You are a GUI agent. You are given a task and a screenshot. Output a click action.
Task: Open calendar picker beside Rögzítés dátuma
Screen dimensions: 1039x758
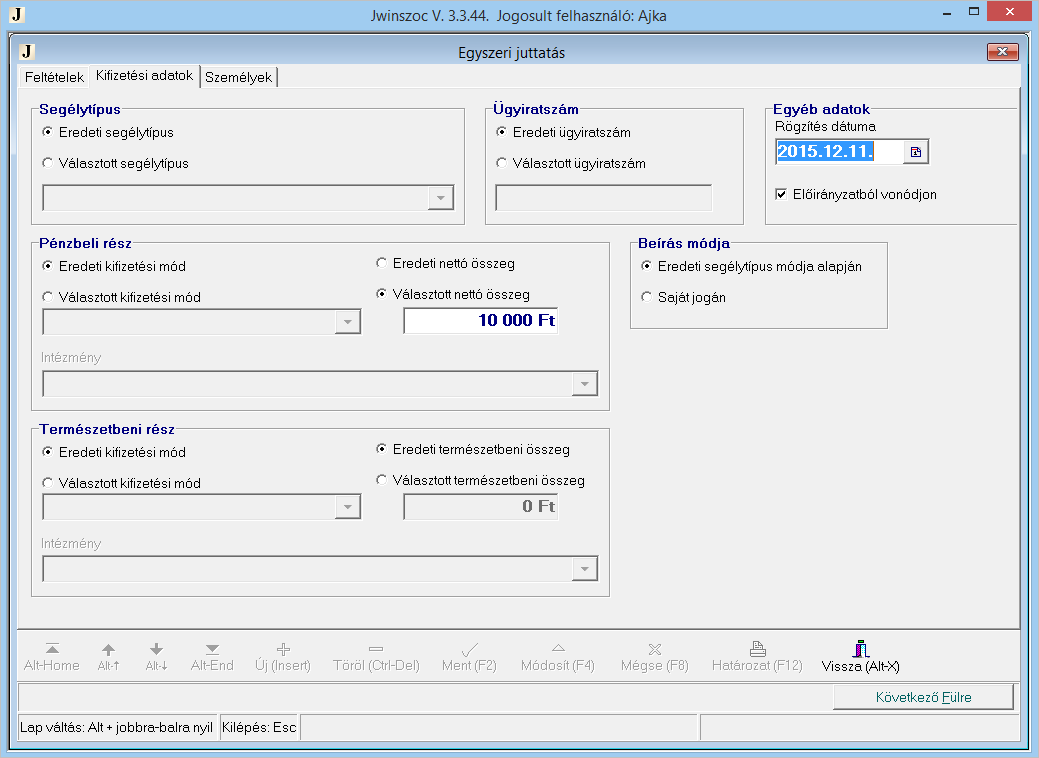[916, 152]
